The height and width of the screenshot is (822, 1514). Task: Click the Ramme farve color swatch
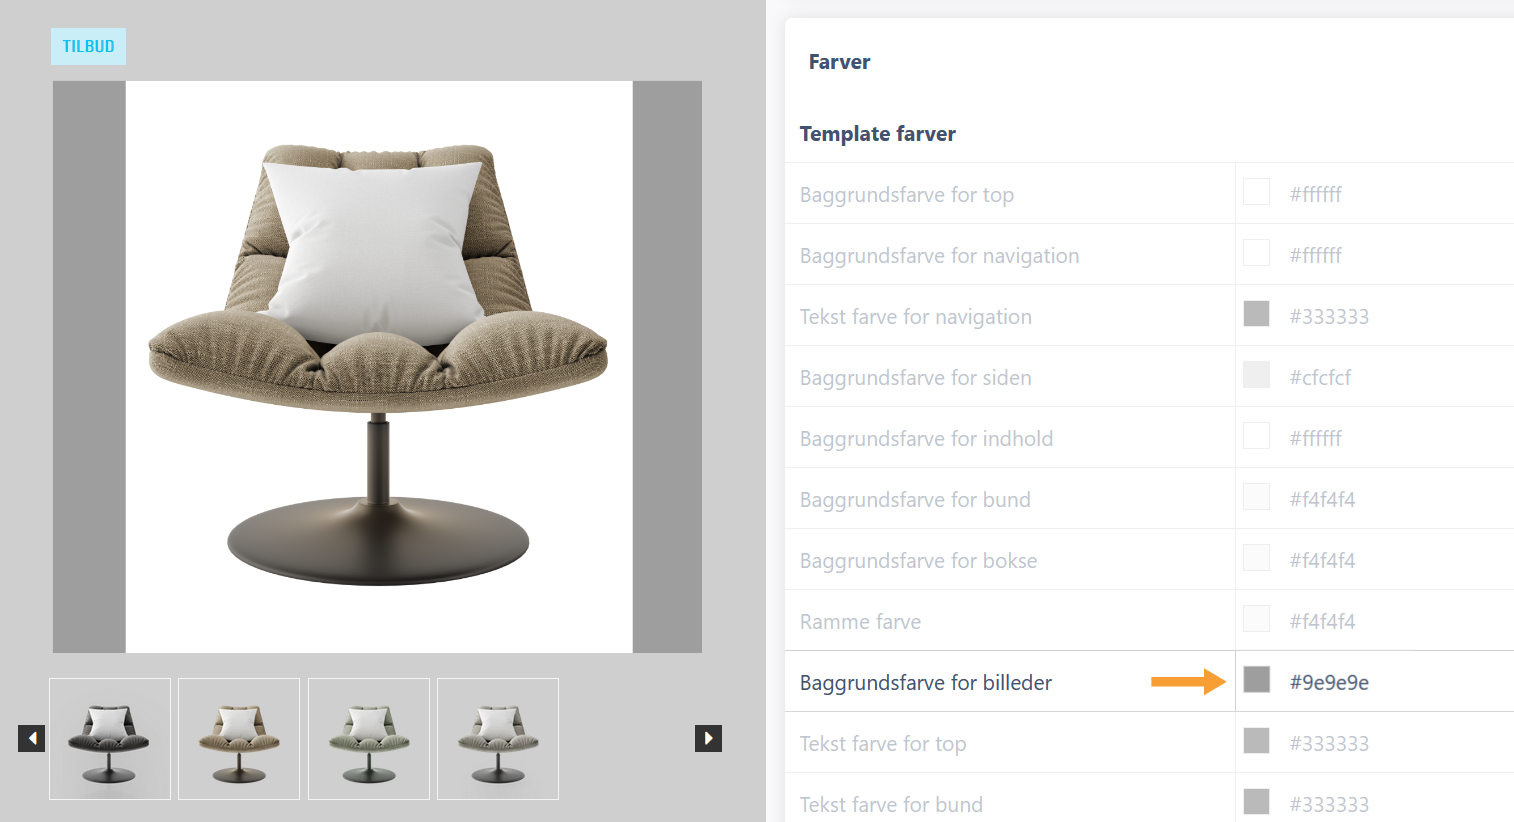(x=1256, y=619)
